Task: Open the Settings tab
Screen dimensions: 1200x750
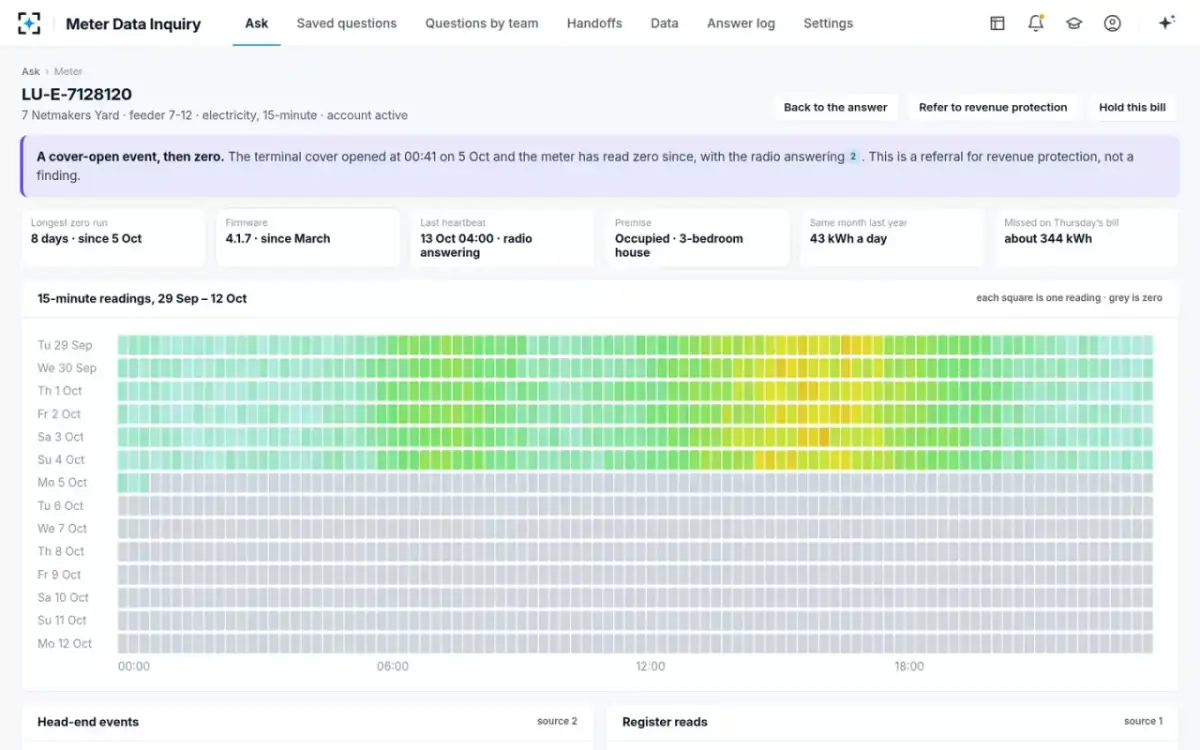Action: point(828,23)
